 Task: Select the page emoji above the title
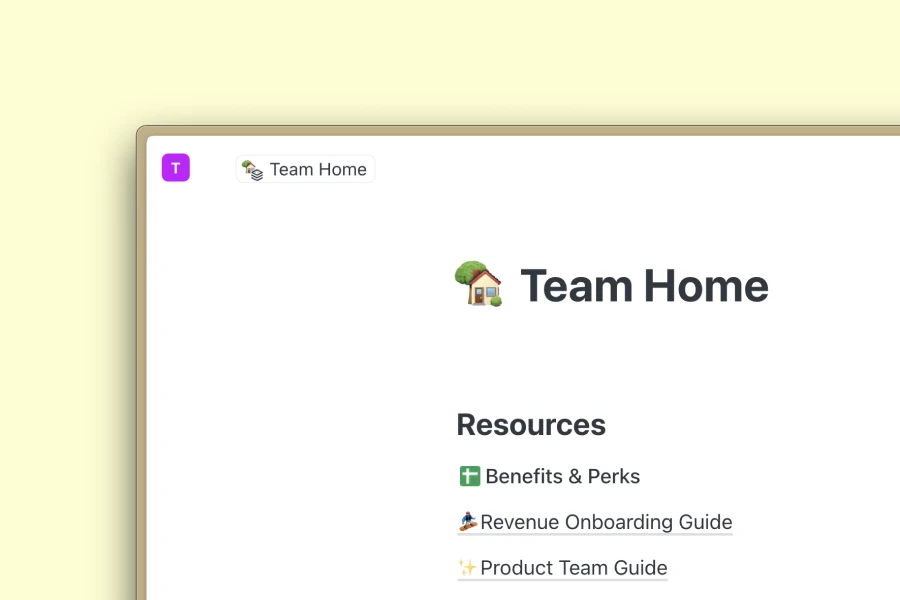478,285
